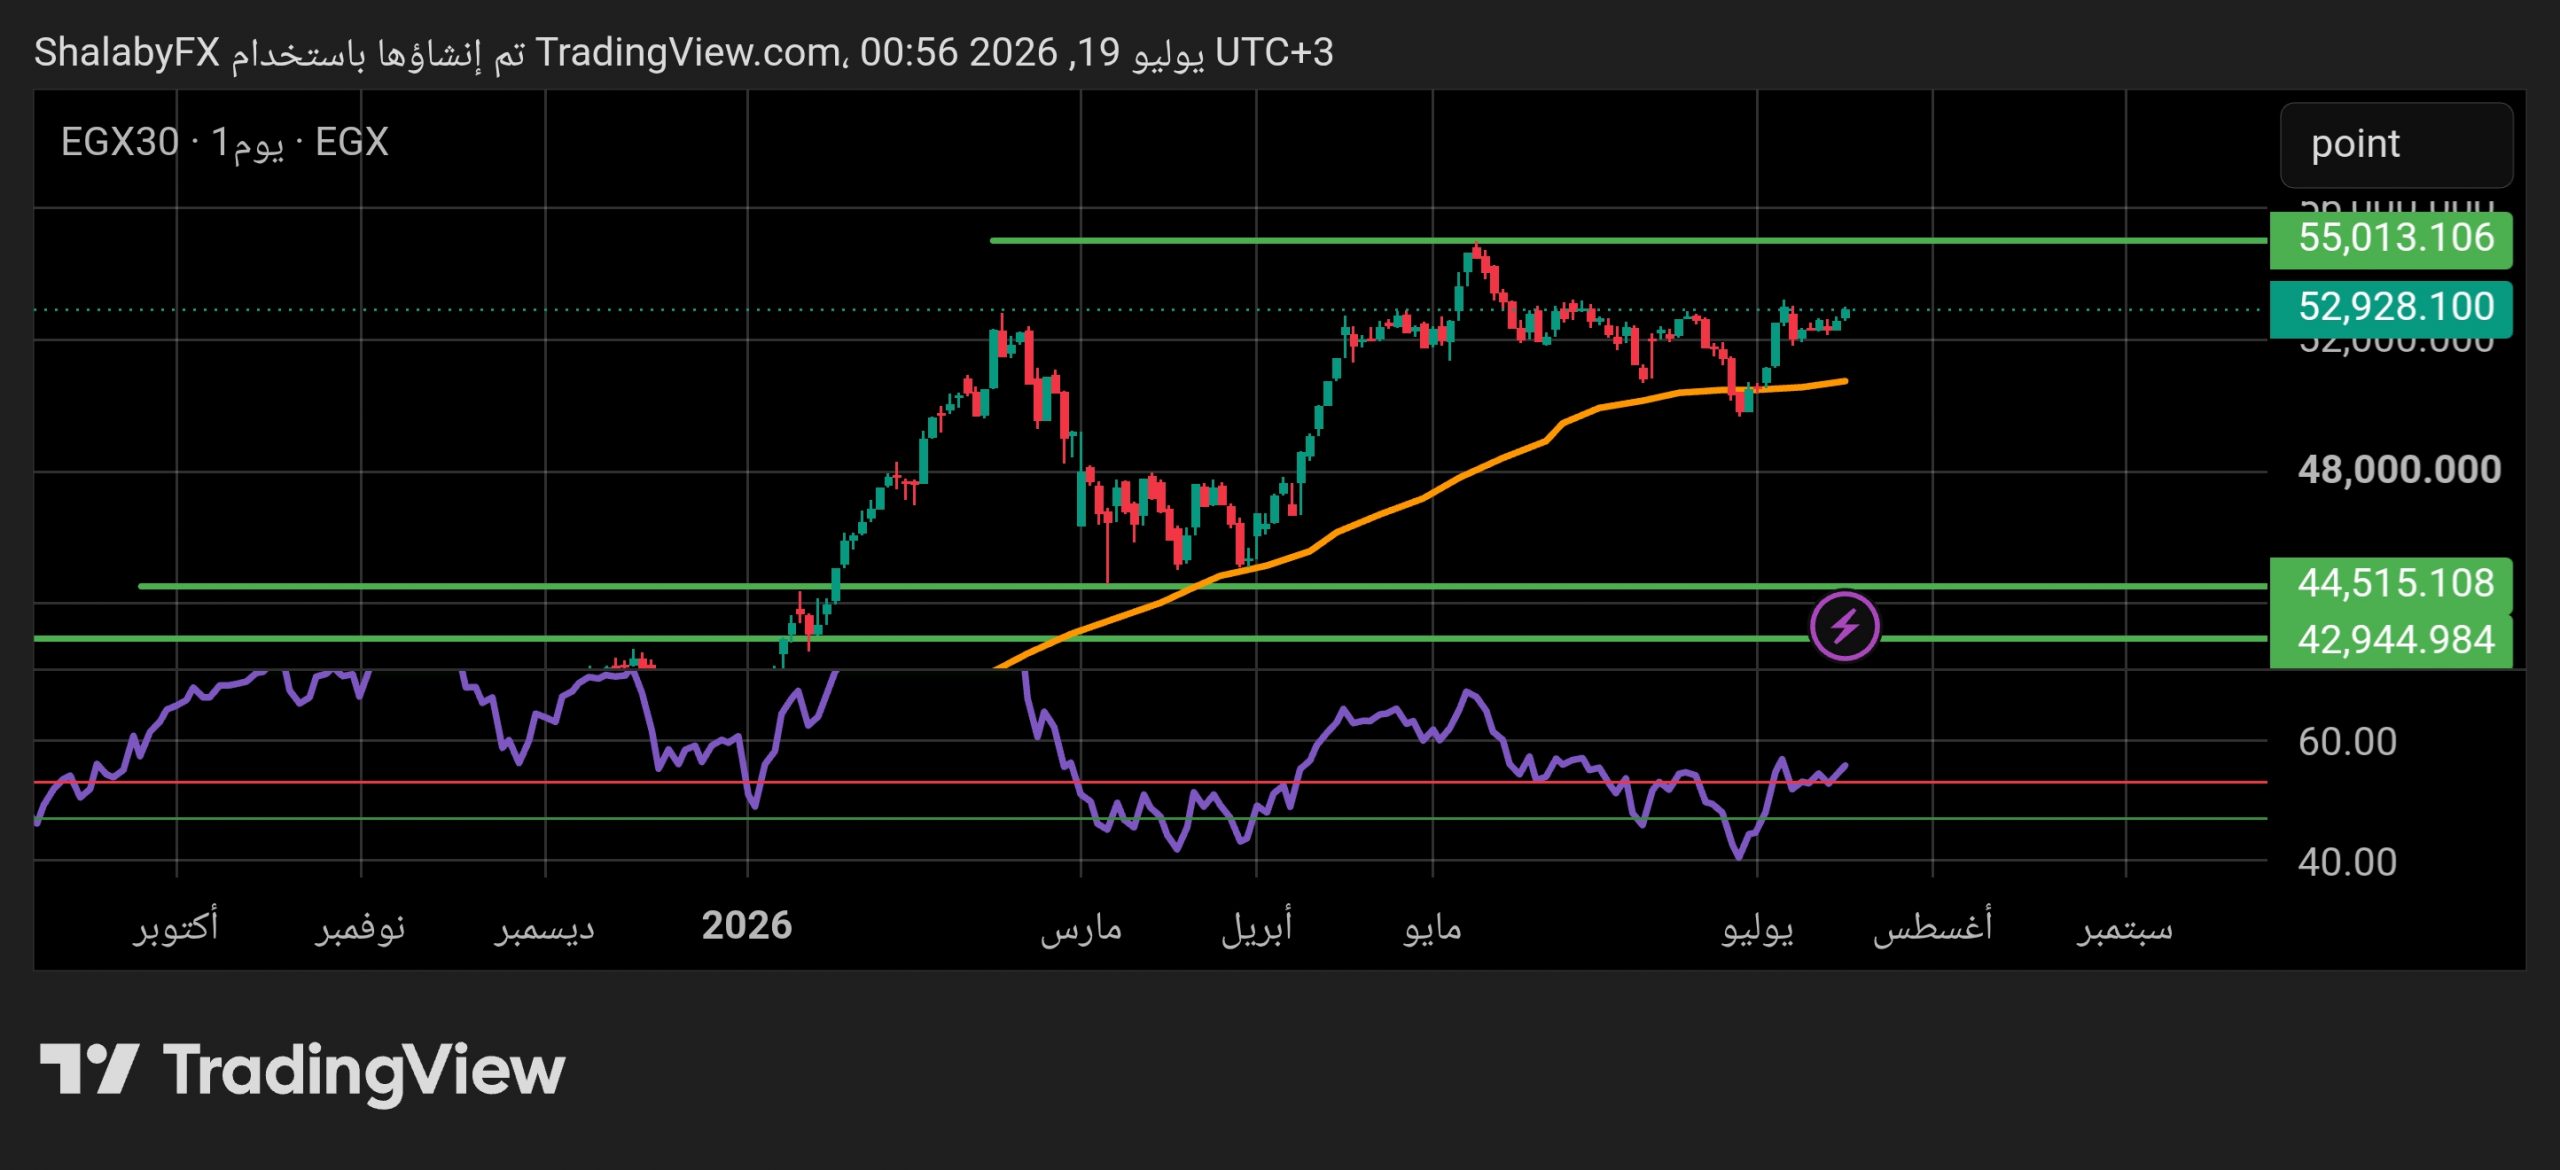Click the ديسمبر month label on time axis
2560x1170 pixels.
point(544,929)
